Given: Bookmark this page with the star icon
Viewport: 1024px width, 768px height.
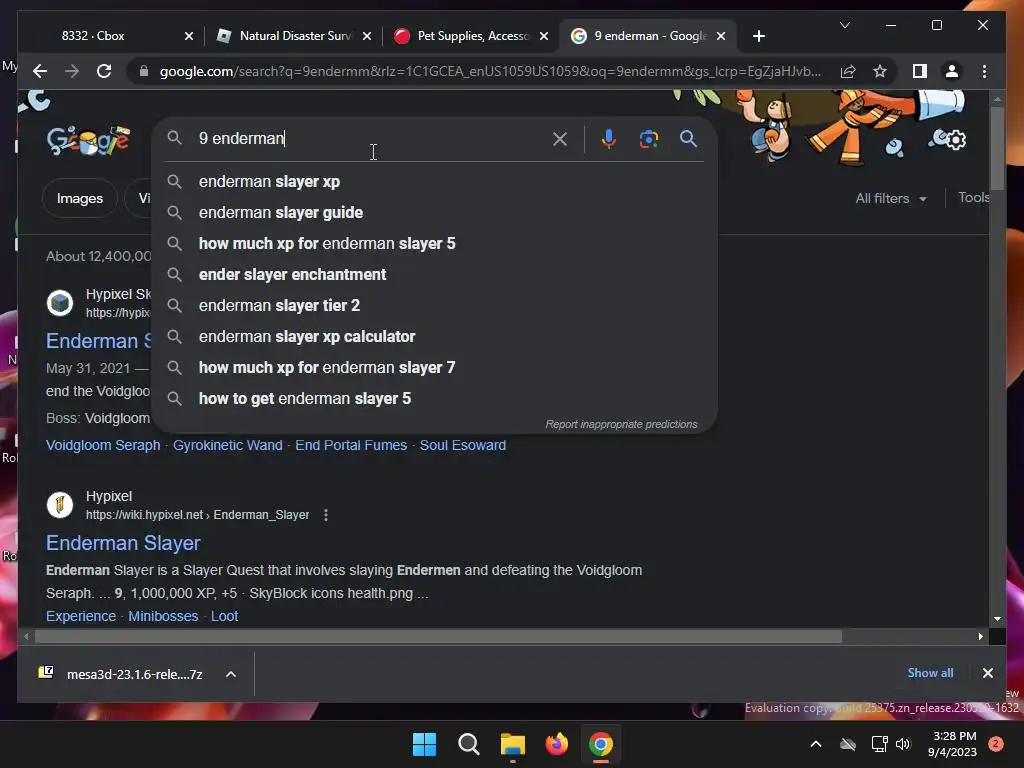Looking at the screenshot, I should (880, 71).
